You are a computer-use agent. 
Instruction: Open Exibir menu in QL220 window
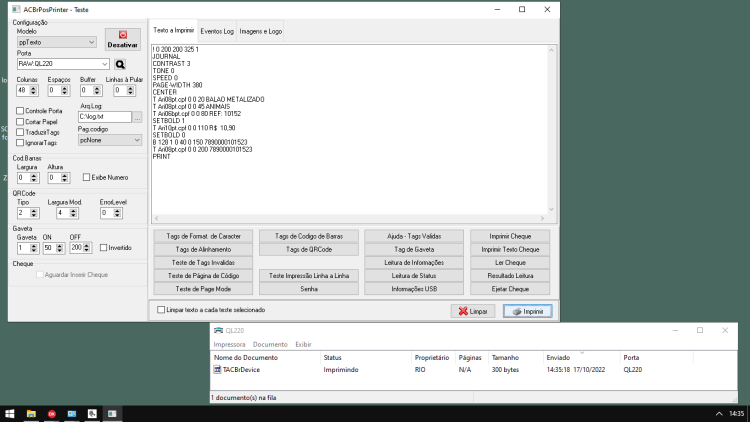(303, 344)
